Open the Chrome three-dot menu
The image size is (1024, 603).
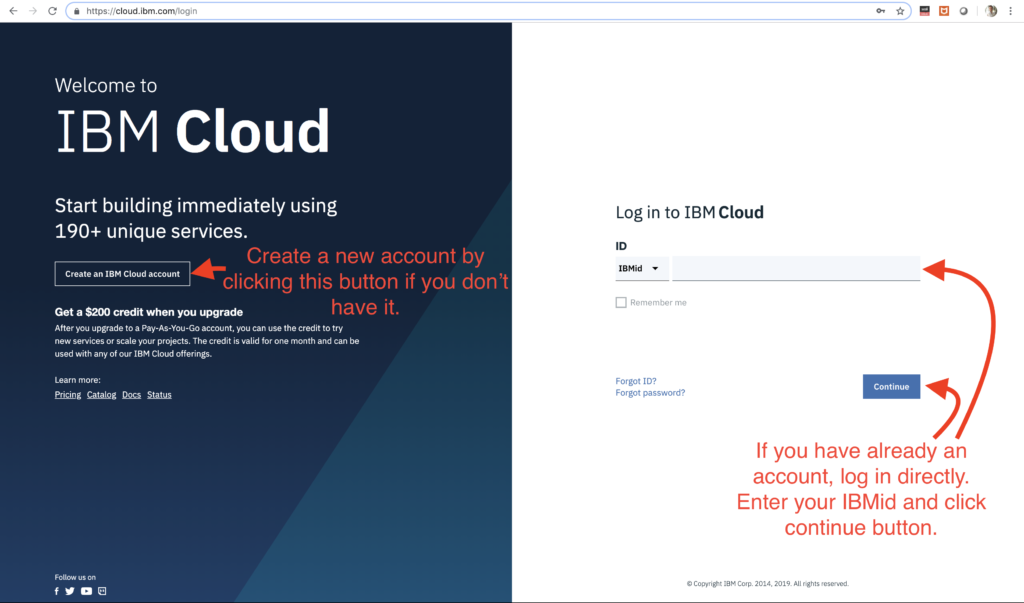tap(1010, 11)
